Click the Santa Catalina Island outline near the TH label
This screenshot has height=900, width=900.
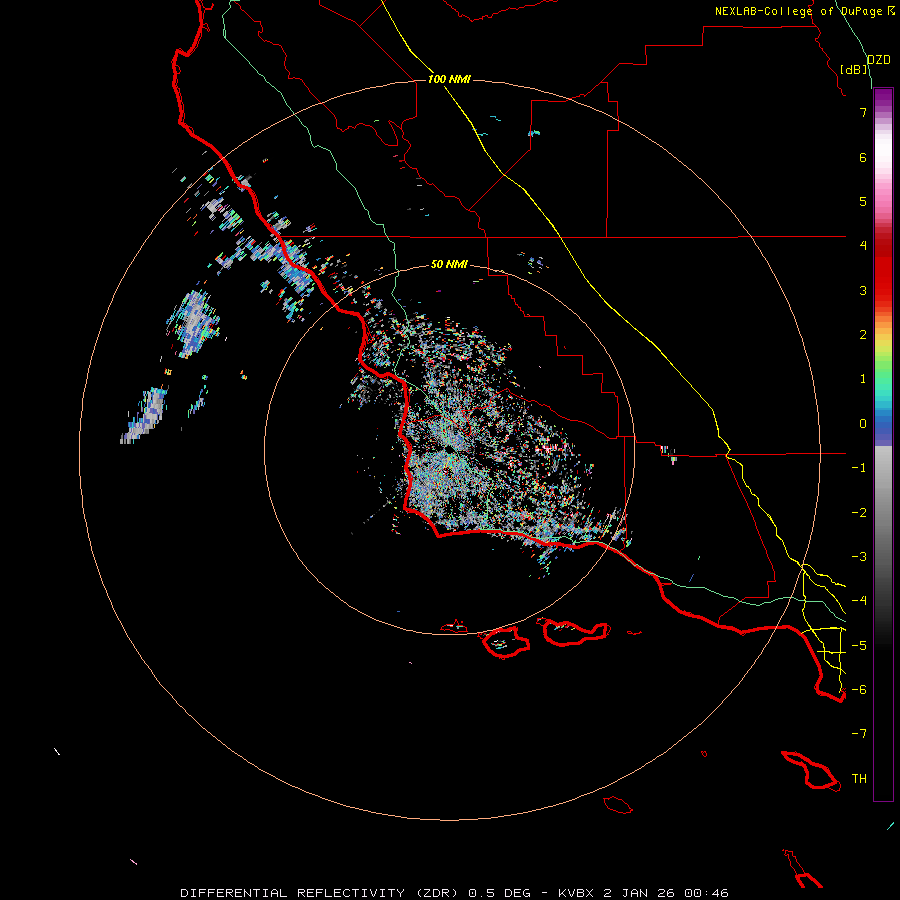[x=810, y=770]
